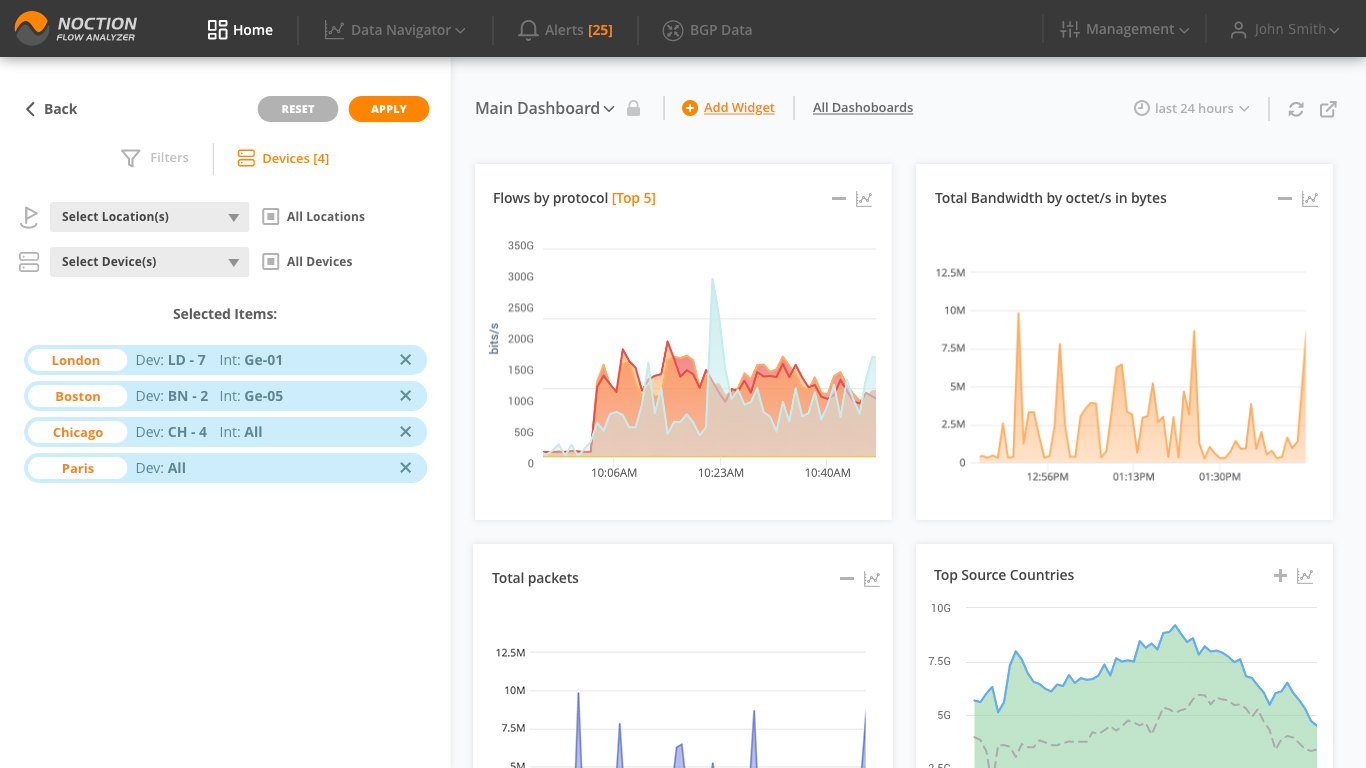Image resolution: width=1366 pixels, height=768 pixels.
Task: Click the Int: Ge-05 text
Action: 251,396
